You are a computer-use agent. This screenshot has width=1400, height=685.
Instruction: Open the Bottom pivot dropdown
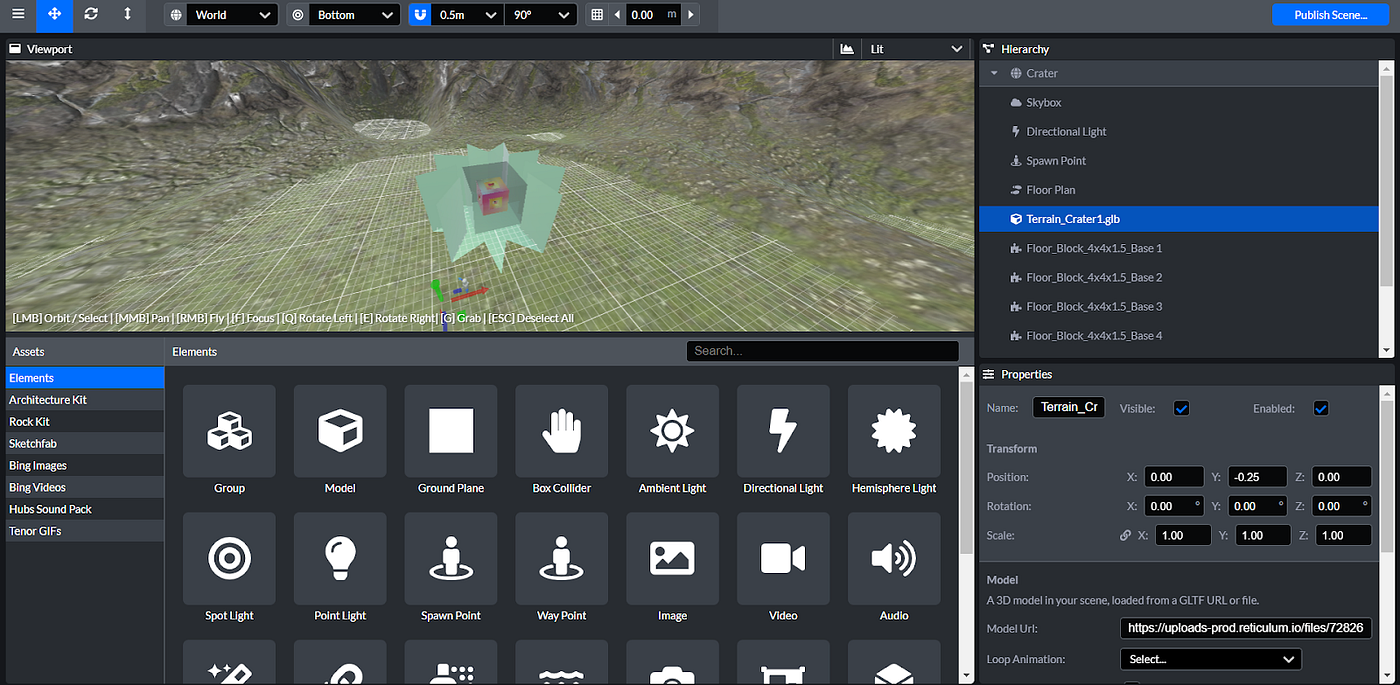coord(355,15)
